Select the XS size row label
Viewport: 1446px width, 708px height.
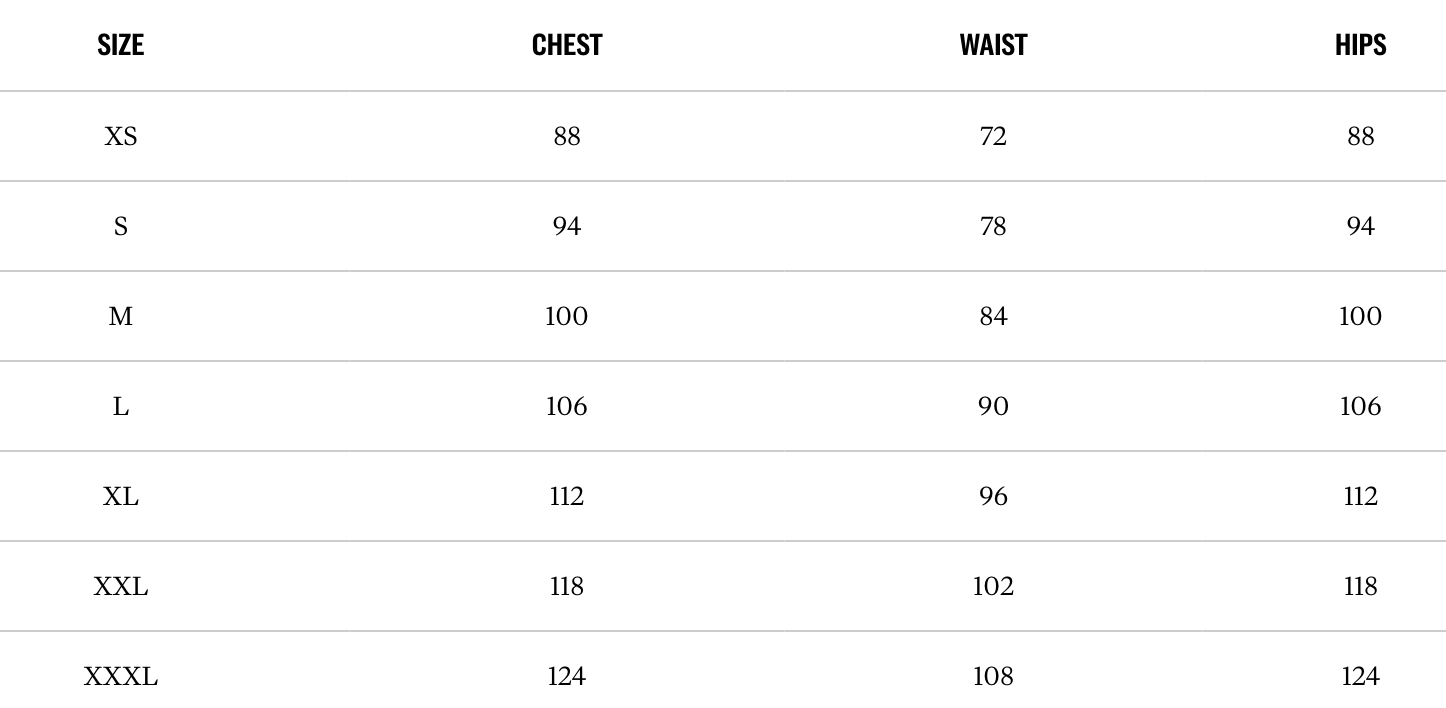120,136
